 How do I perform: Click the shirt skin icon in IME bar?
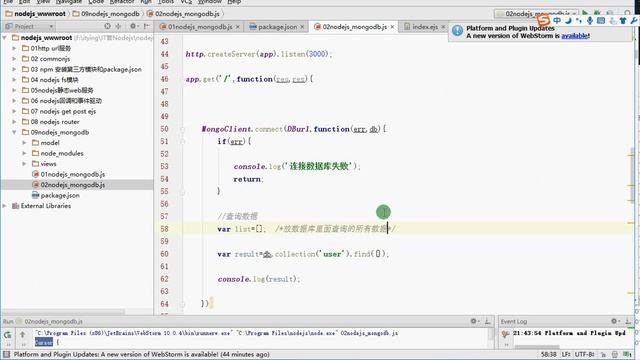pos(623,20)
